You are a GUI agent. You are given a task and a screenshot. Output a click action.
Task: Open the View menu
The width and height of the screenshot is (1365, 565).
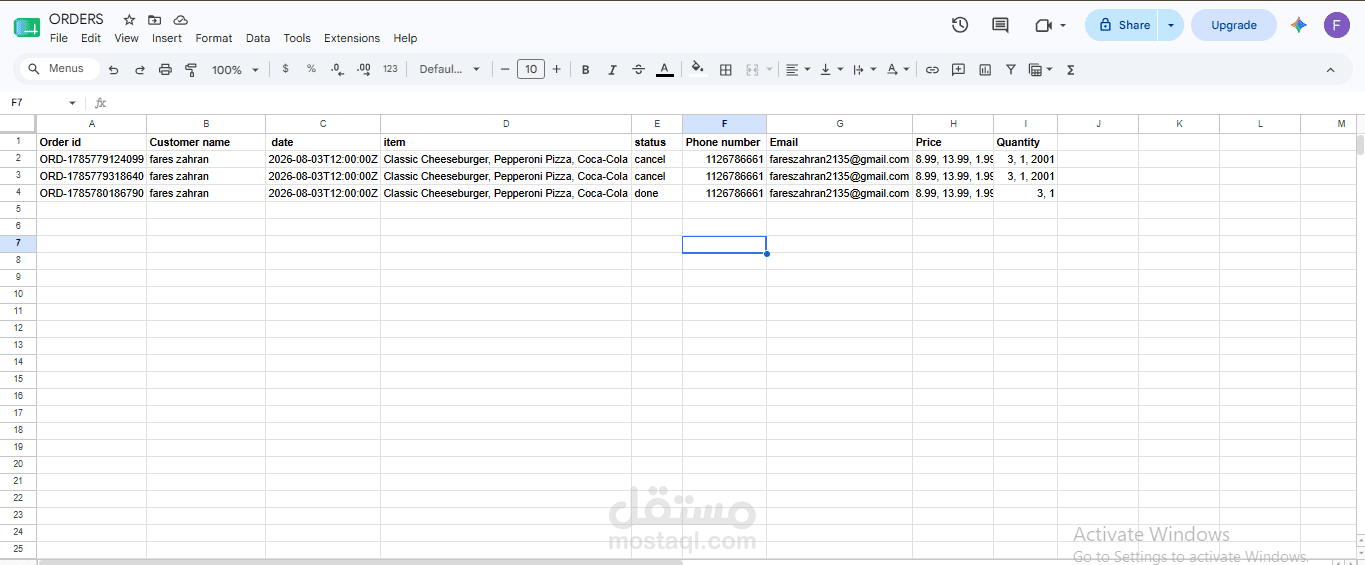127,38
